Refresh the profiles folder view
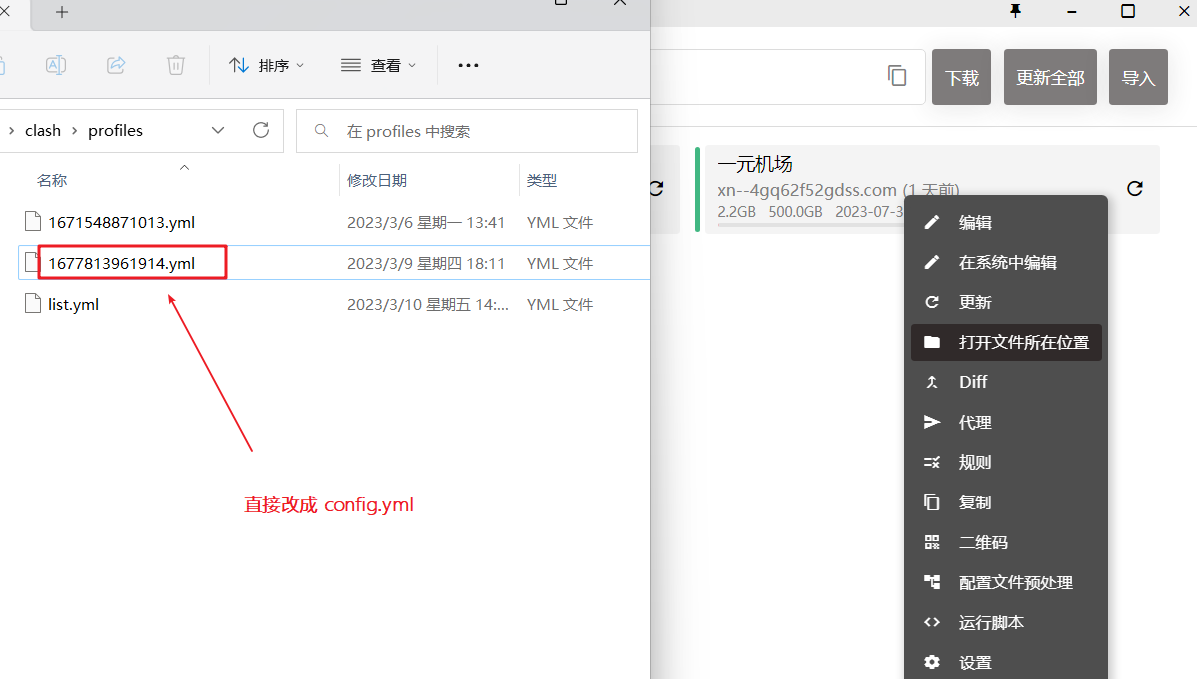This screenshot has height=679, width=1197. click(x=261, y=130)
